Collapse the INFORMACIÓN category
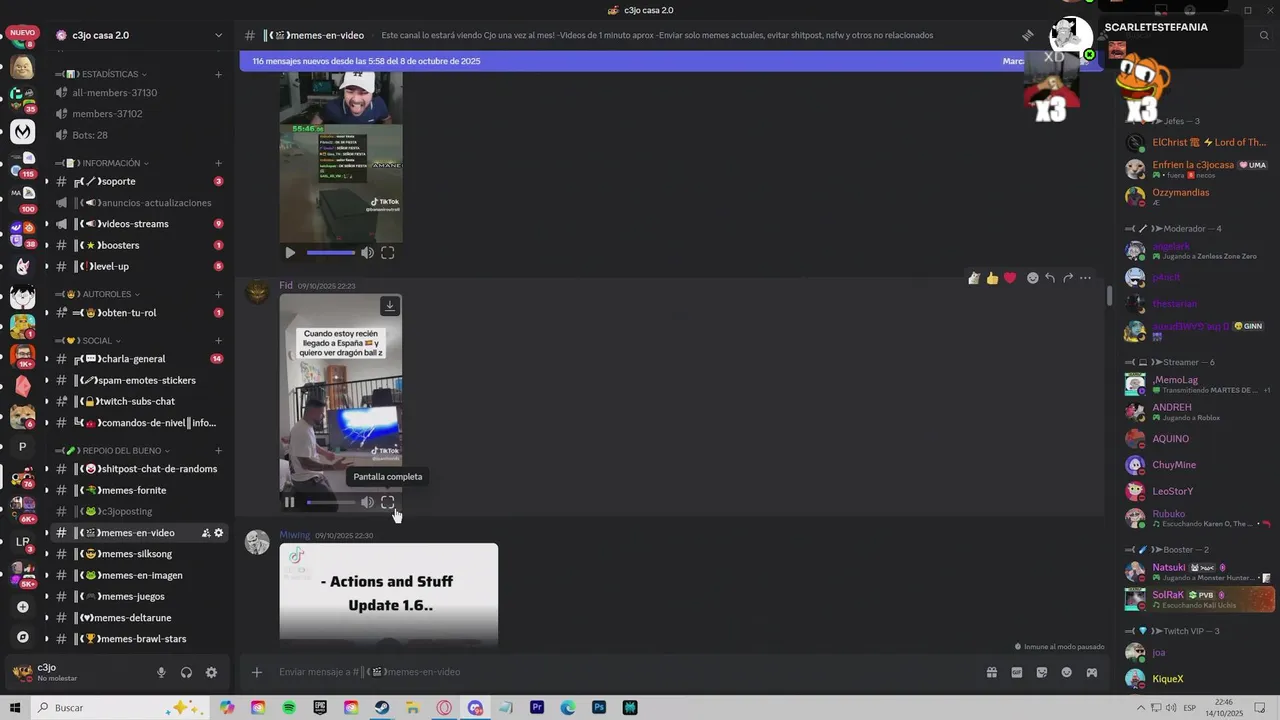This screenshot has width=1280, height=720. click(110, 163)
